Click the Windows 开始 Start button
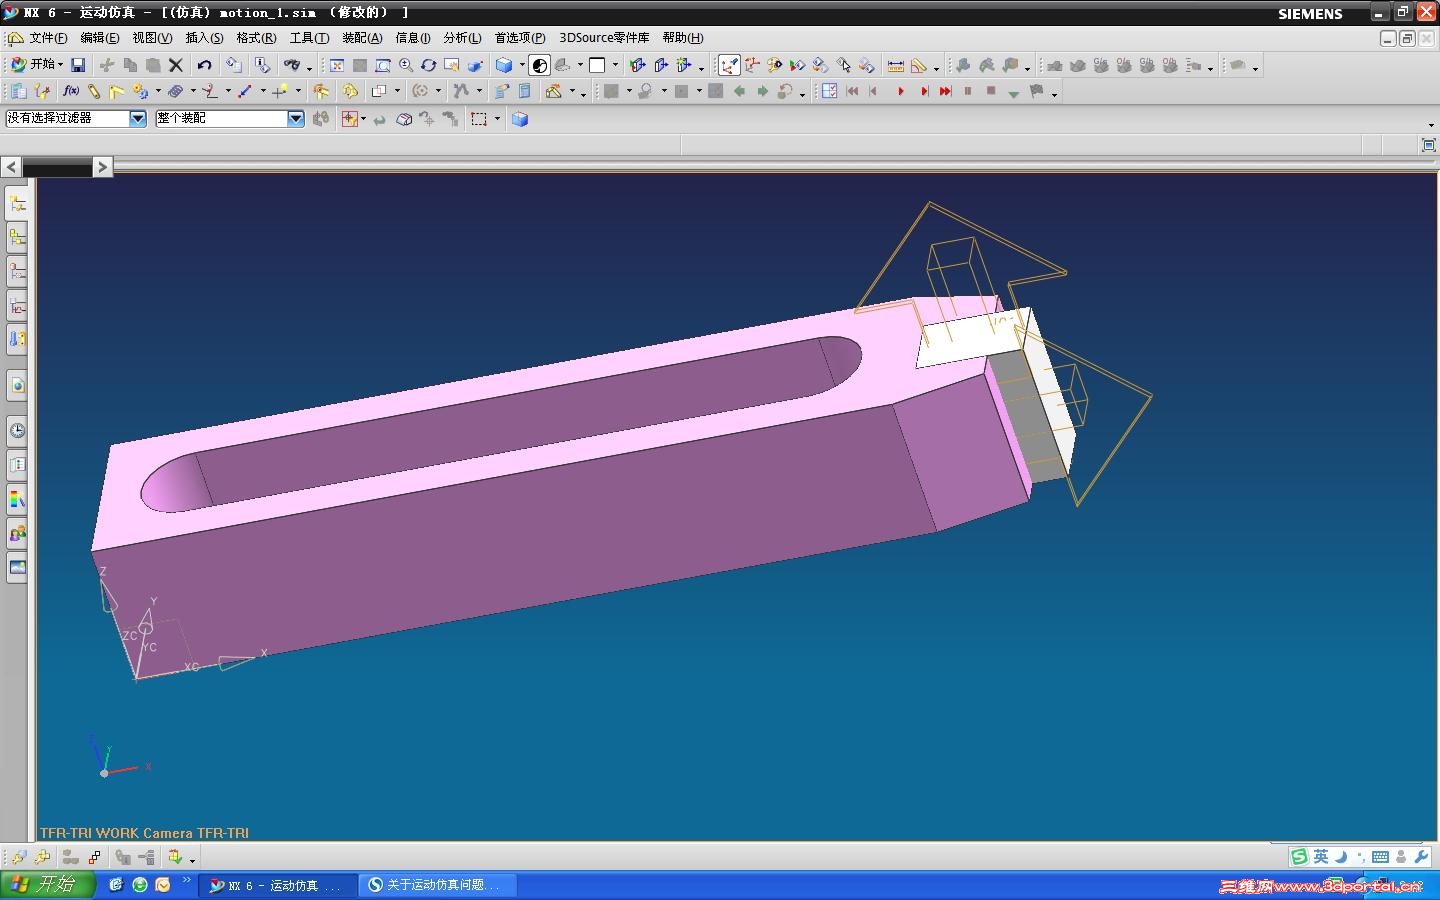The height and width of the screenshot is (900, 1440). (x=47, y=884)
